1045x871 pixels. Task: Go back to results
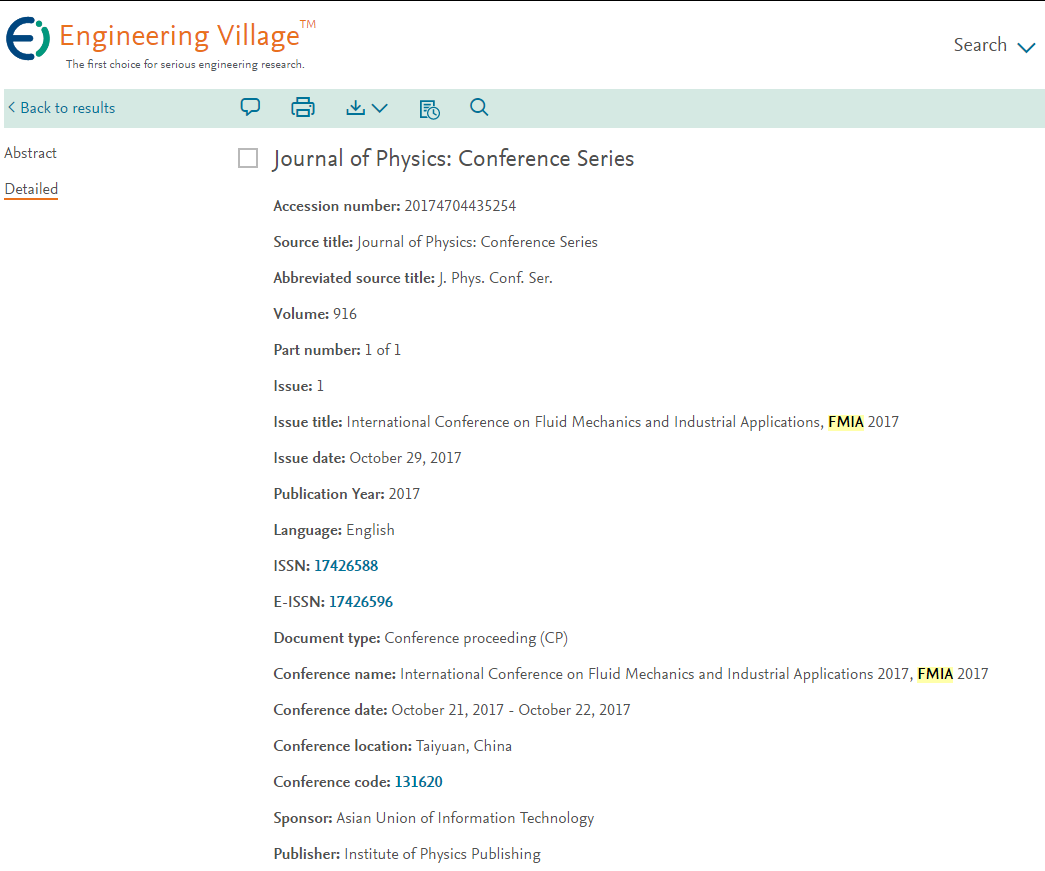[61, 108]
